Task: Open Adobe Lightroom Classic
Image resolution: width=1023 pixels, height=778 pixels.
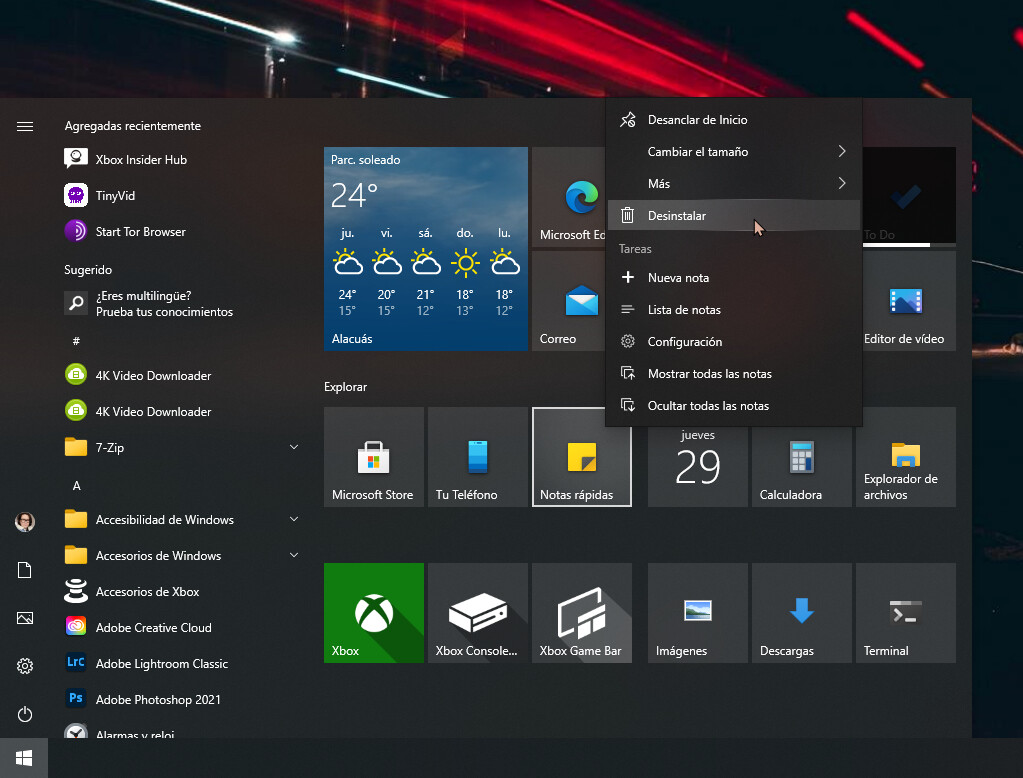Action: tap(183, 663)
